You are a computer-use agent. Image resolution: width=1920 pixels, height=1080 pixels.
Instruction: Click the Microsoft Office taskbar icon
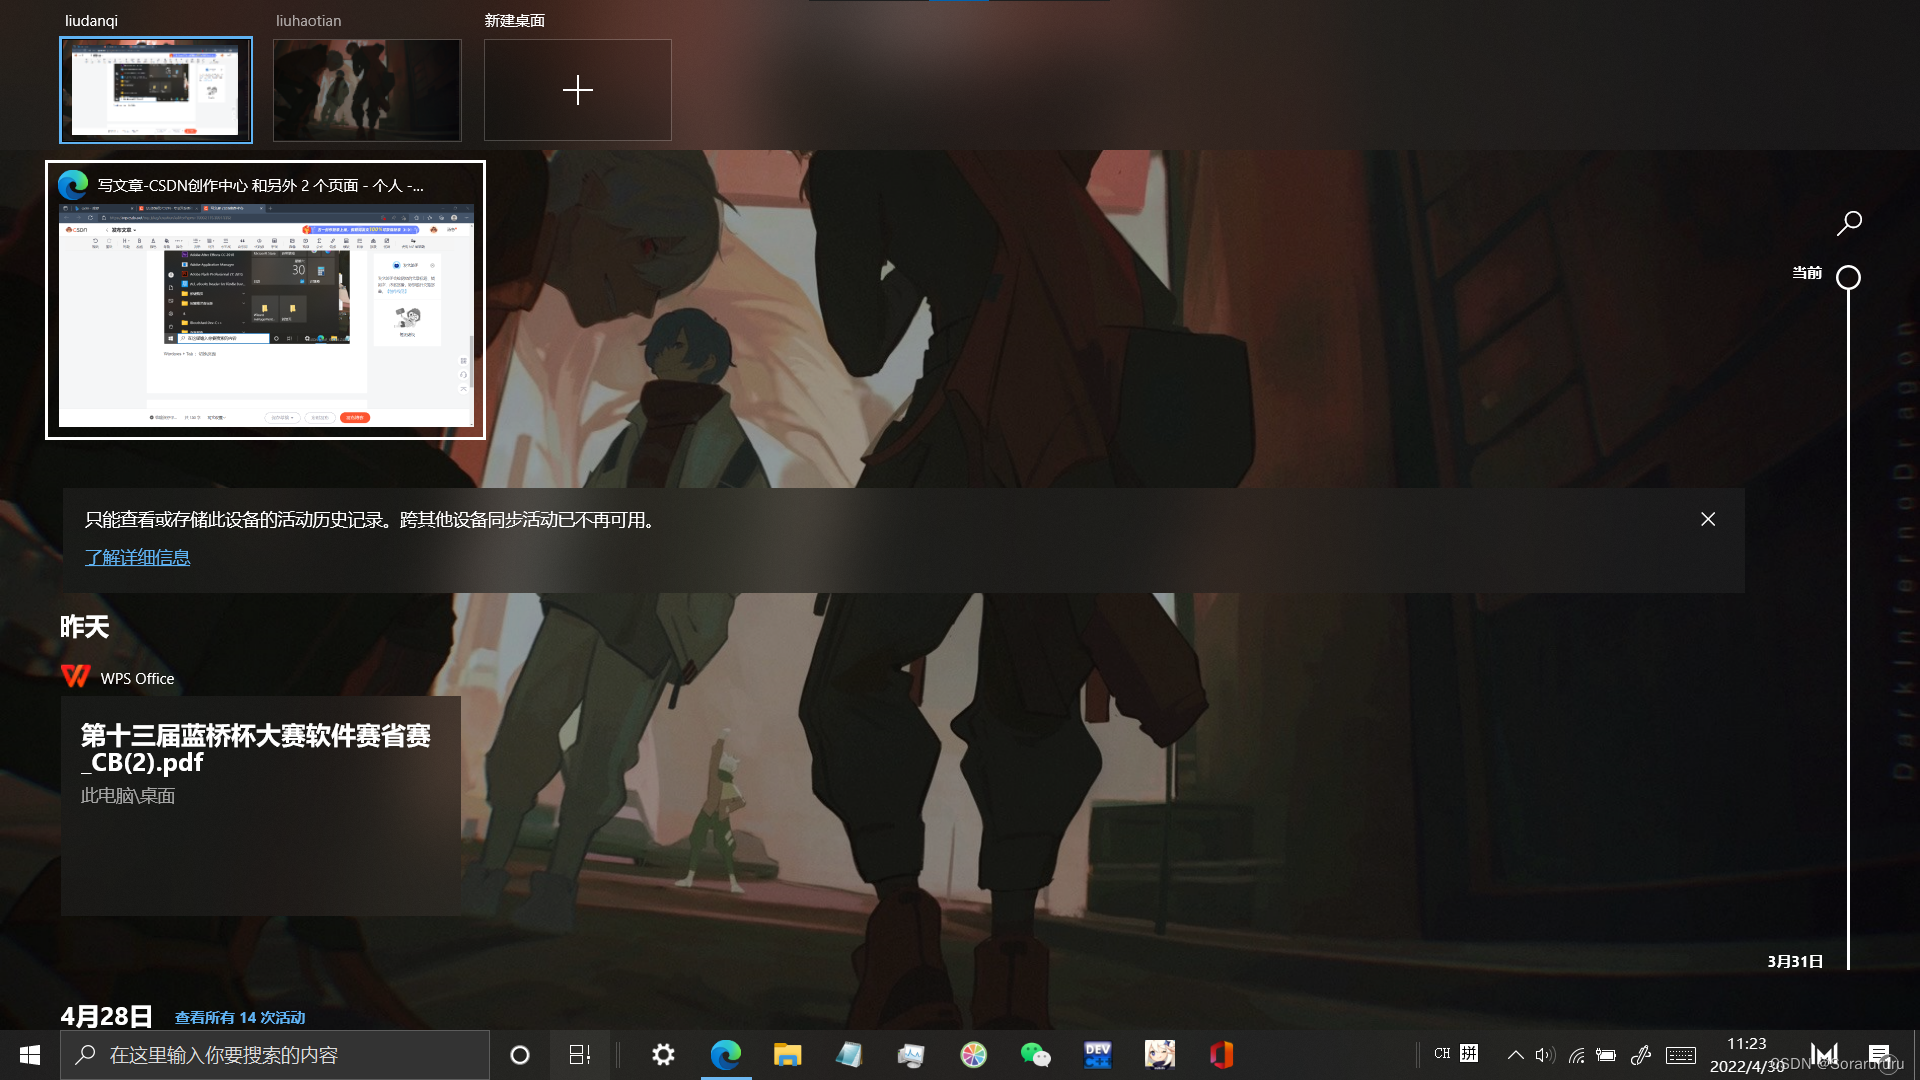1221,1055
